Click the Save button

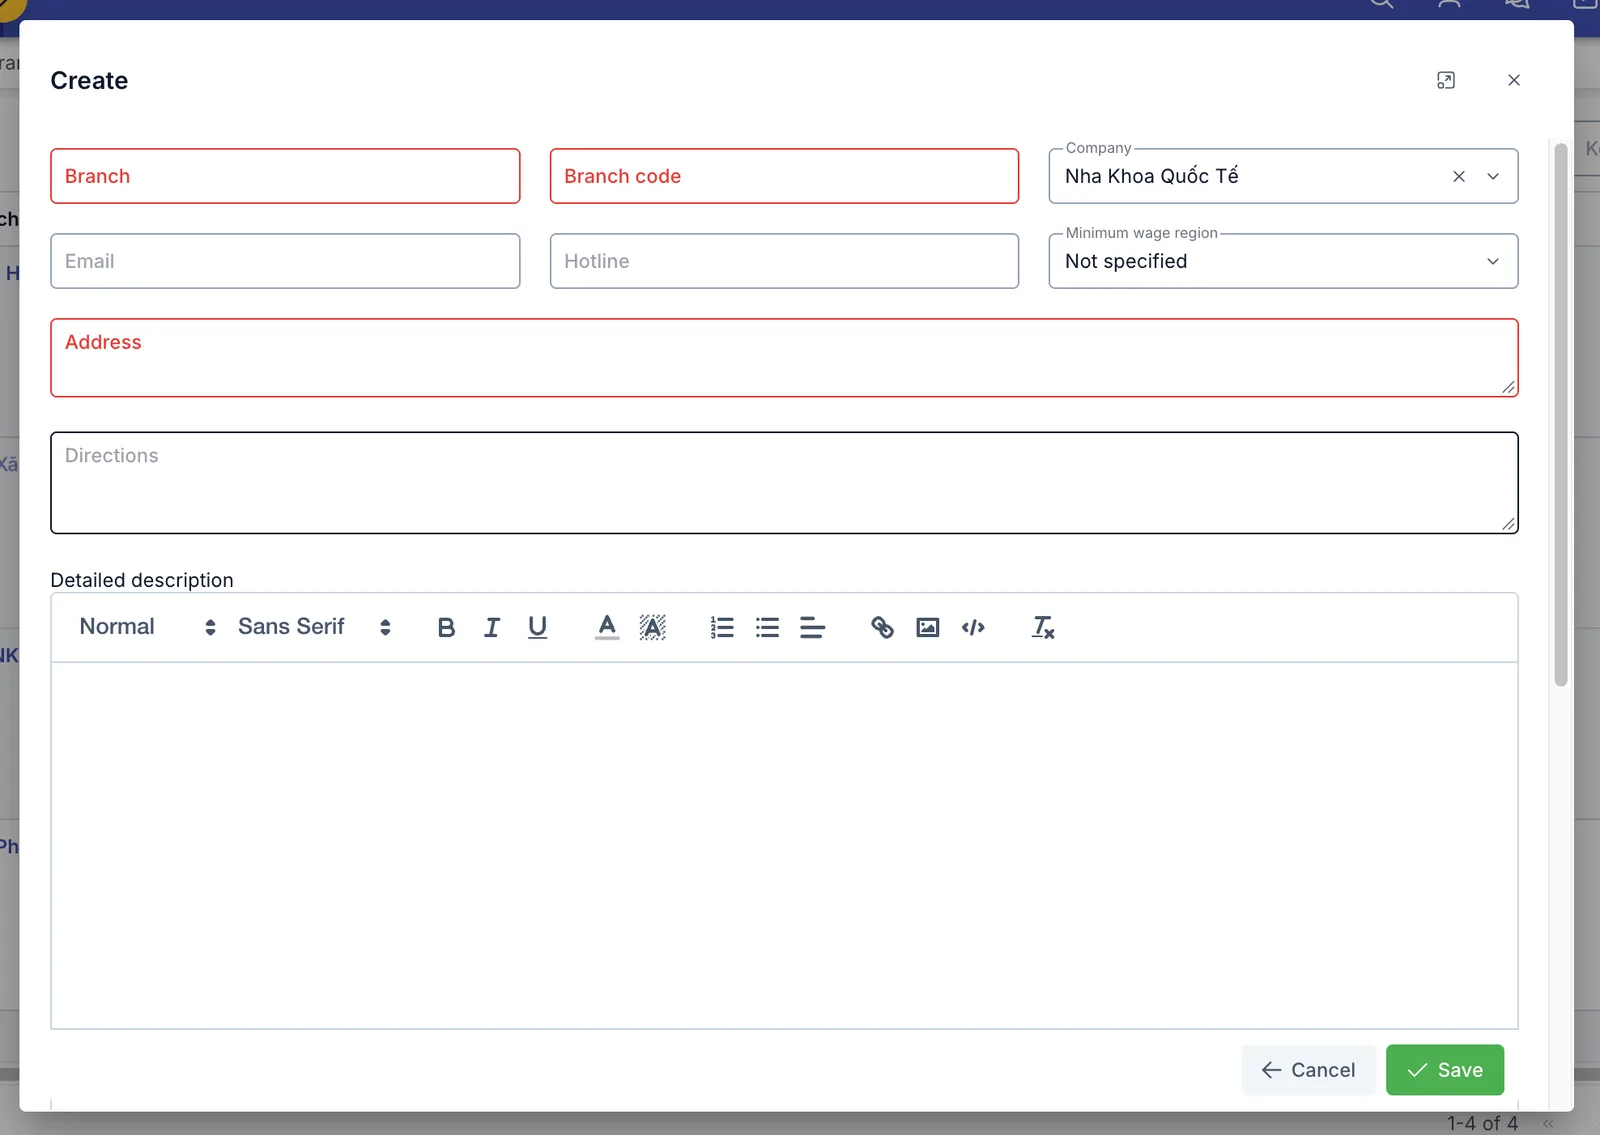pyautogui.click(x=1445, y=1070)
